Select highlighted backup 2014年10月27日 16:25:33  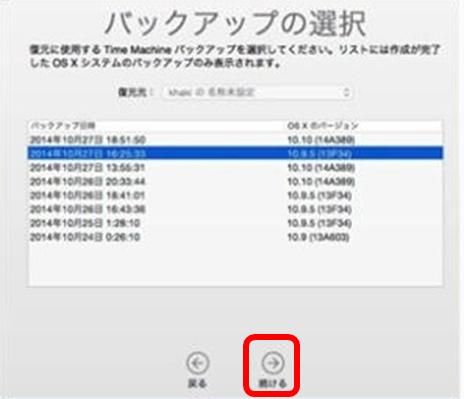236,153
